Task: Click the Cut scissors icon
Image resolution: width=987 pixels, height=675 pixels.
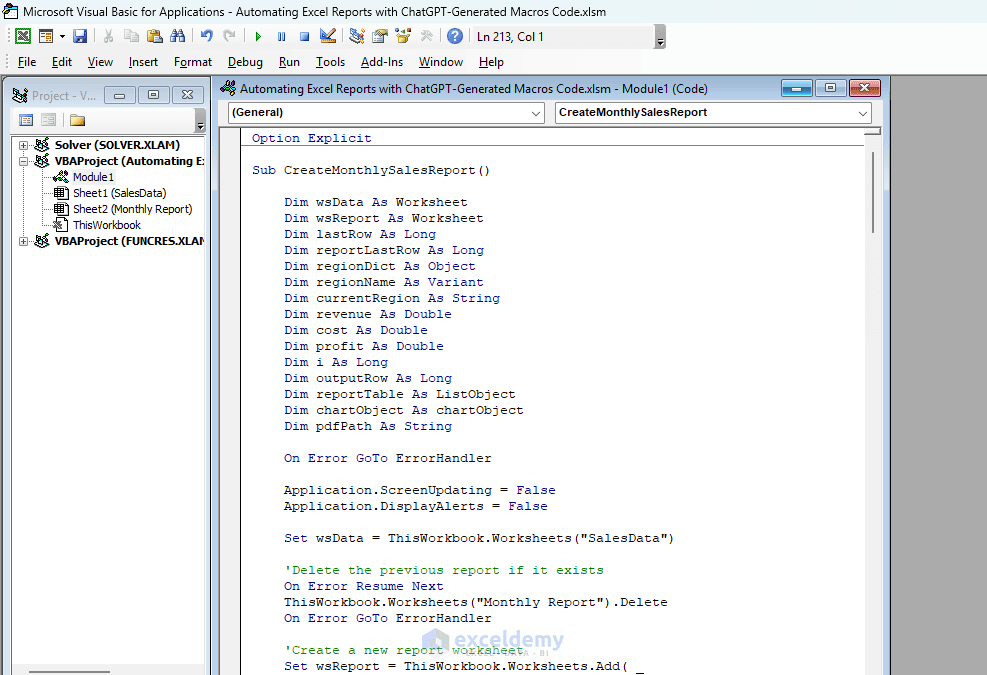Action: 108,37
